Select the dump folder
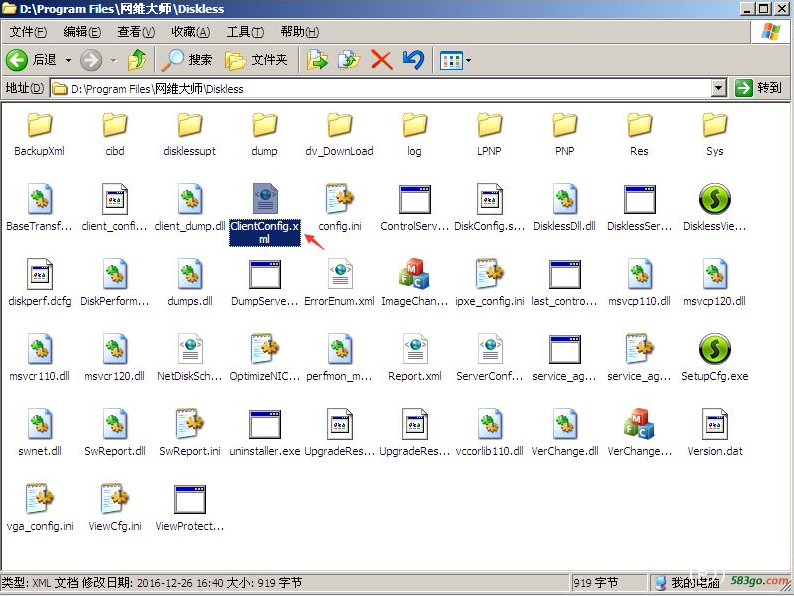Screen dimensions: 794x596 coord(264,135)
